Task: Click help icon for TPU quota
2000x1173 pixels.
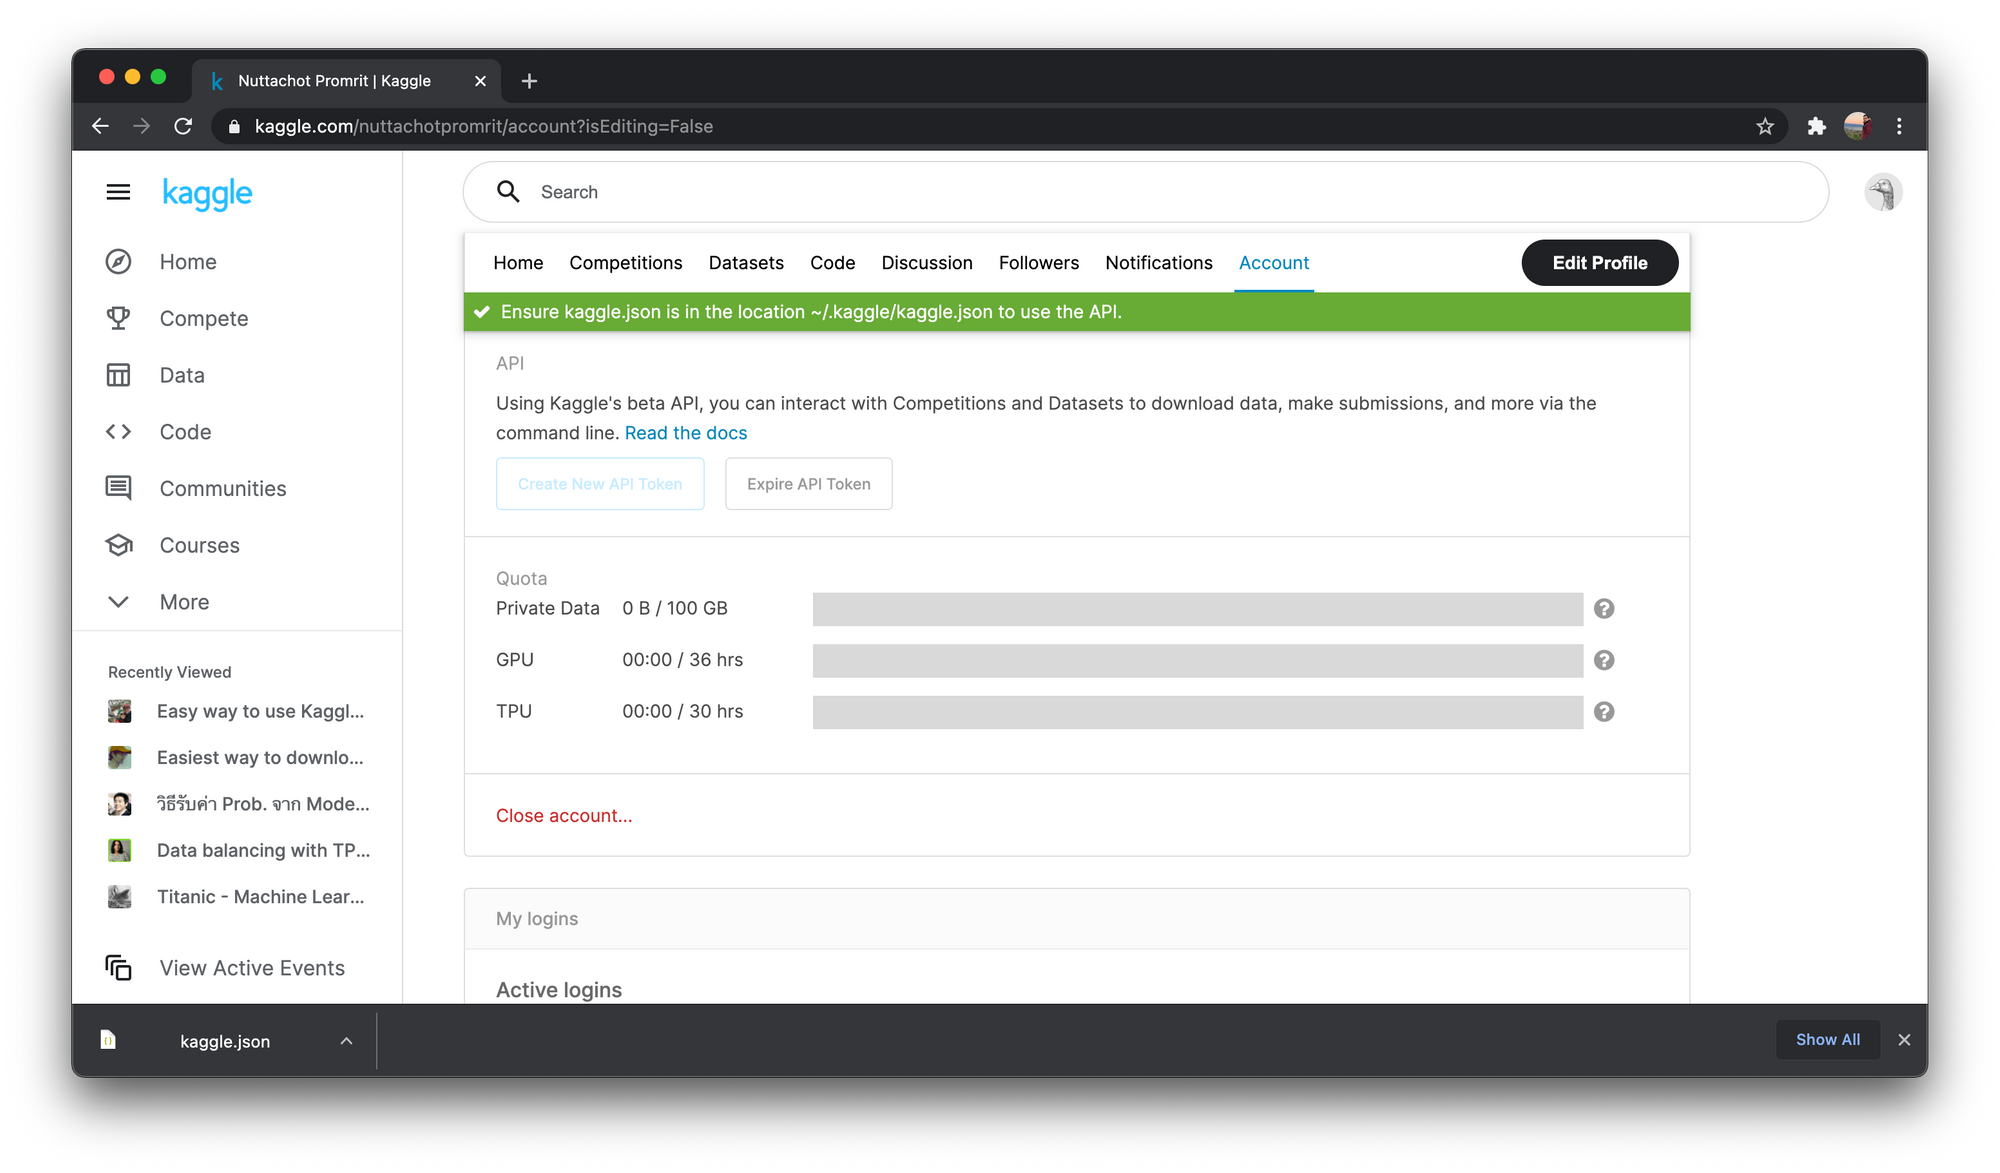Action: pos(1604,712)
